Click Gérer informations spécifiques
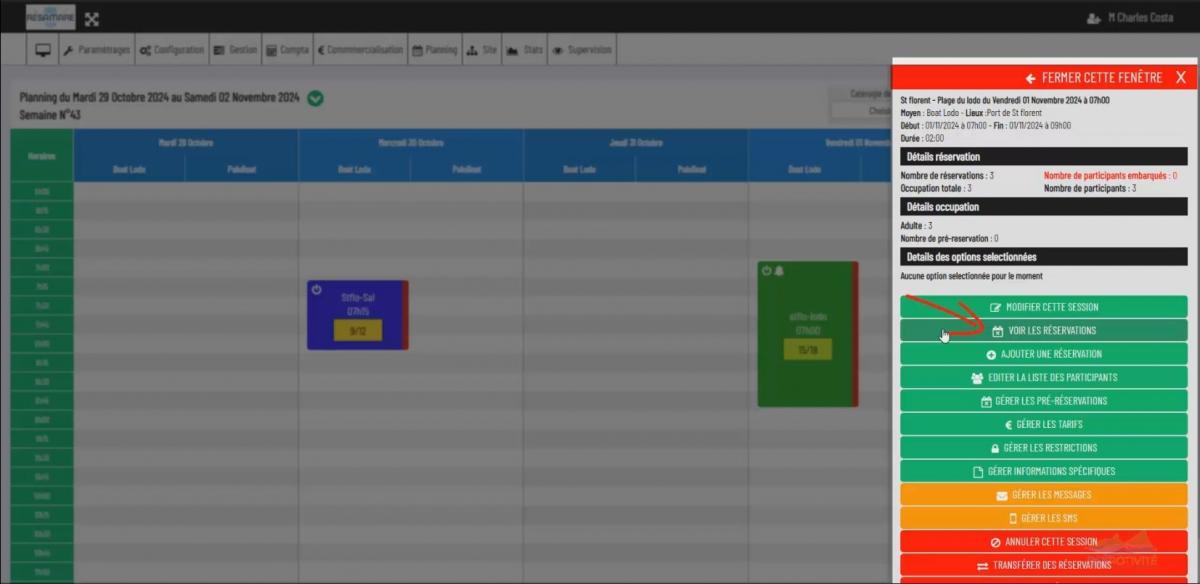 pyautogui.click(x=1044, y=471)
